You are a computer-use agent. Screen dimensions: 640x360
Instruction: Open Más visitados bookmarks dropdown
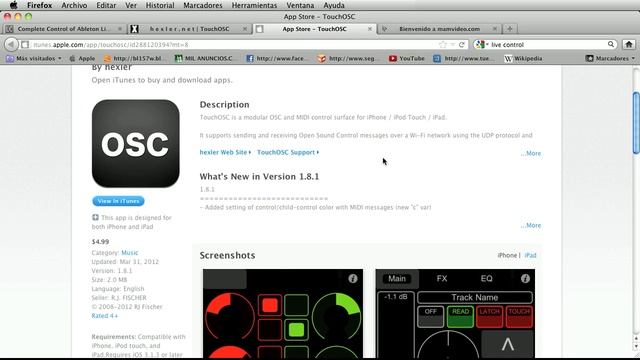(34, 58)
